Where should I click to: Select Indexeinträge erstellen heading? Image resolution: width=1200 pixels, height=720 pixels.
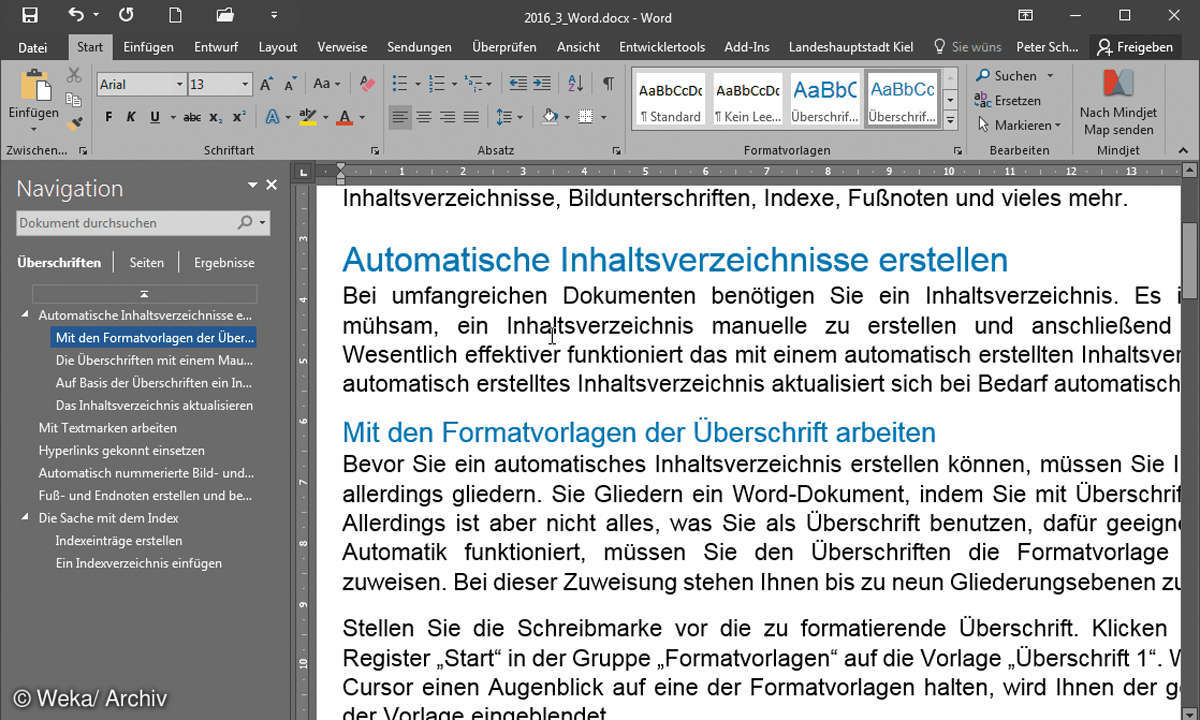click(119, 541)
